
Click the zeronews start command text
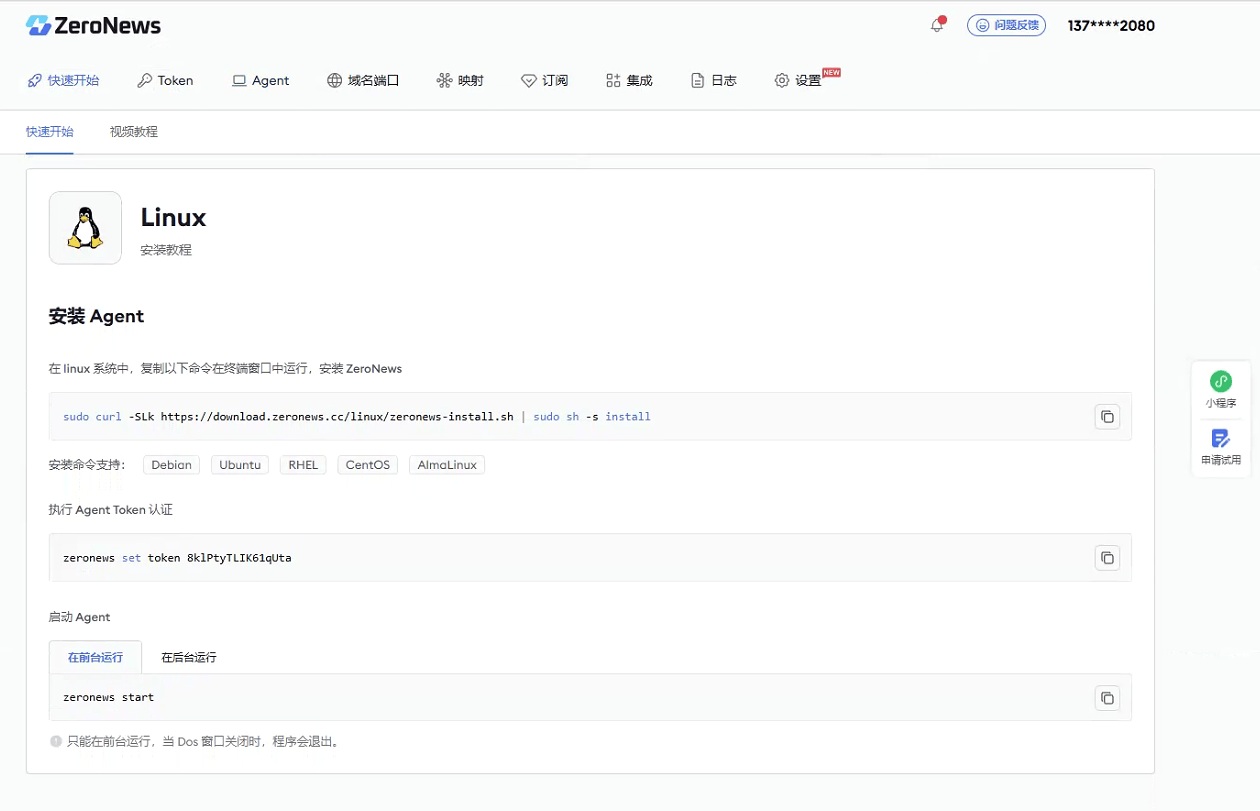coord(108,697)
